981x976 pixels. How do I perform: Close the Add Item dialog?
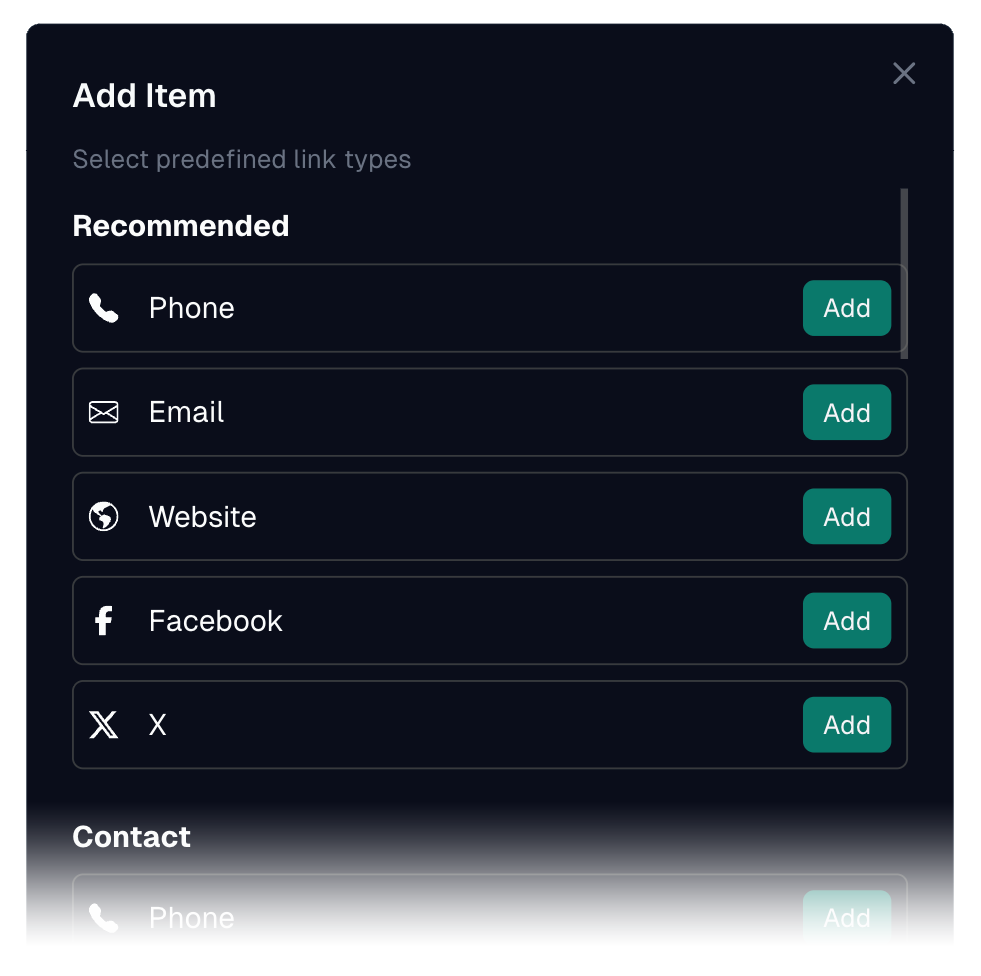point(904,73)
